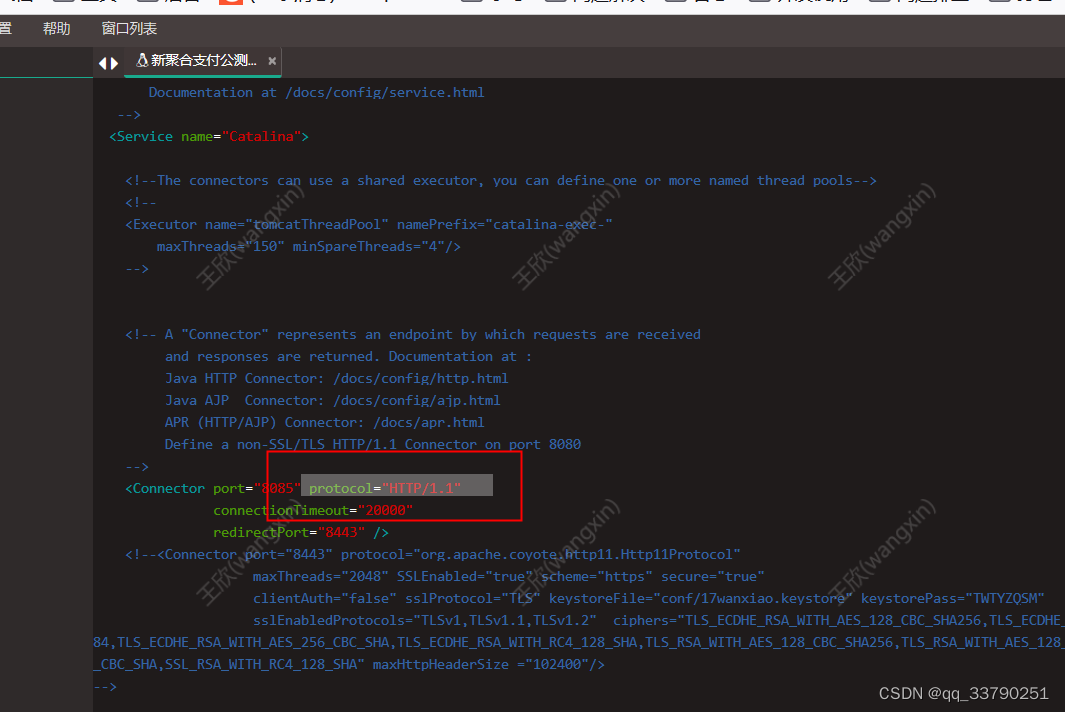Viewport: 1065px width, 712px height.
Task: Open the 窗口列表 menu
Action: 129,28
